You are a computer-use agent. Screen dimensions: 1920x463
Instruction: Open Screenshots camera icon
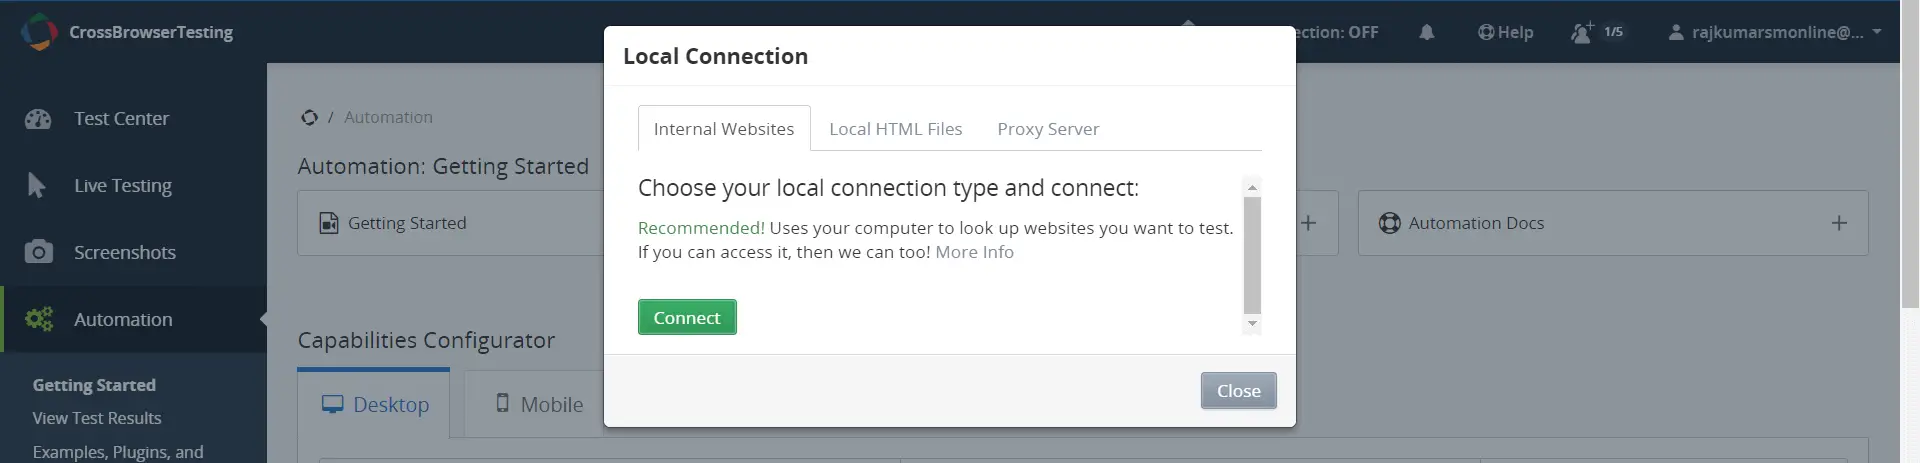click(38, 252)
